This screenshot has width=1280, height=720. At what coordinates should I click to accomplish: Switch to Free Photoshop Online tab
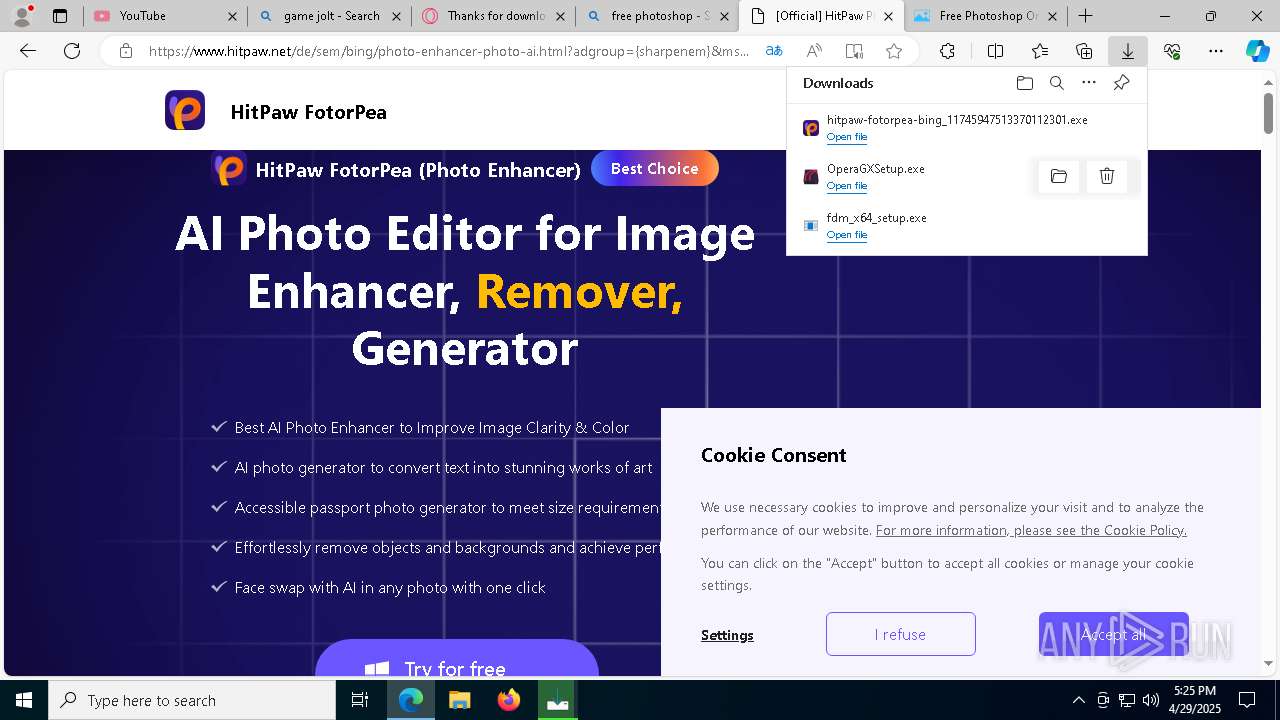click(x=986, y=16)
